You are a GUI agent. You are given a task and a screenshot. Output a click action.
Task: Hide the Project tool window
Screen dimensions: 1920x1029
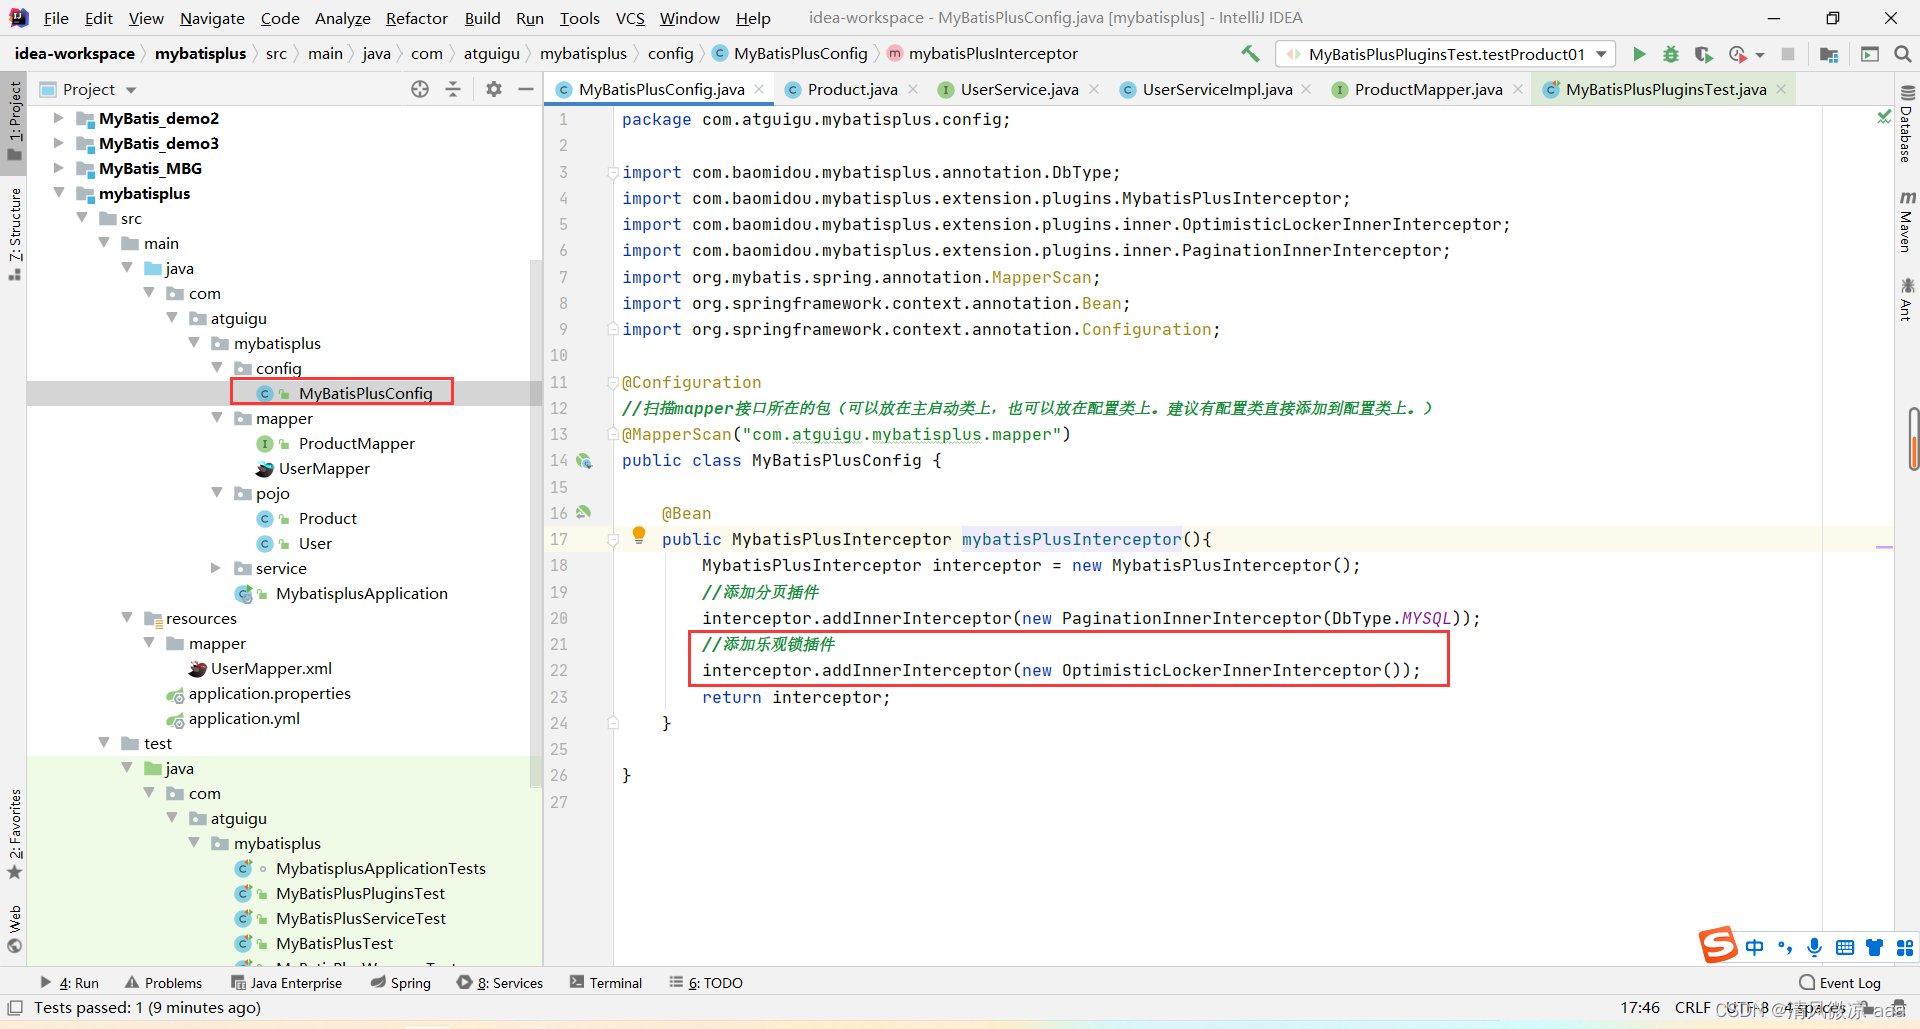coord(526,90)
